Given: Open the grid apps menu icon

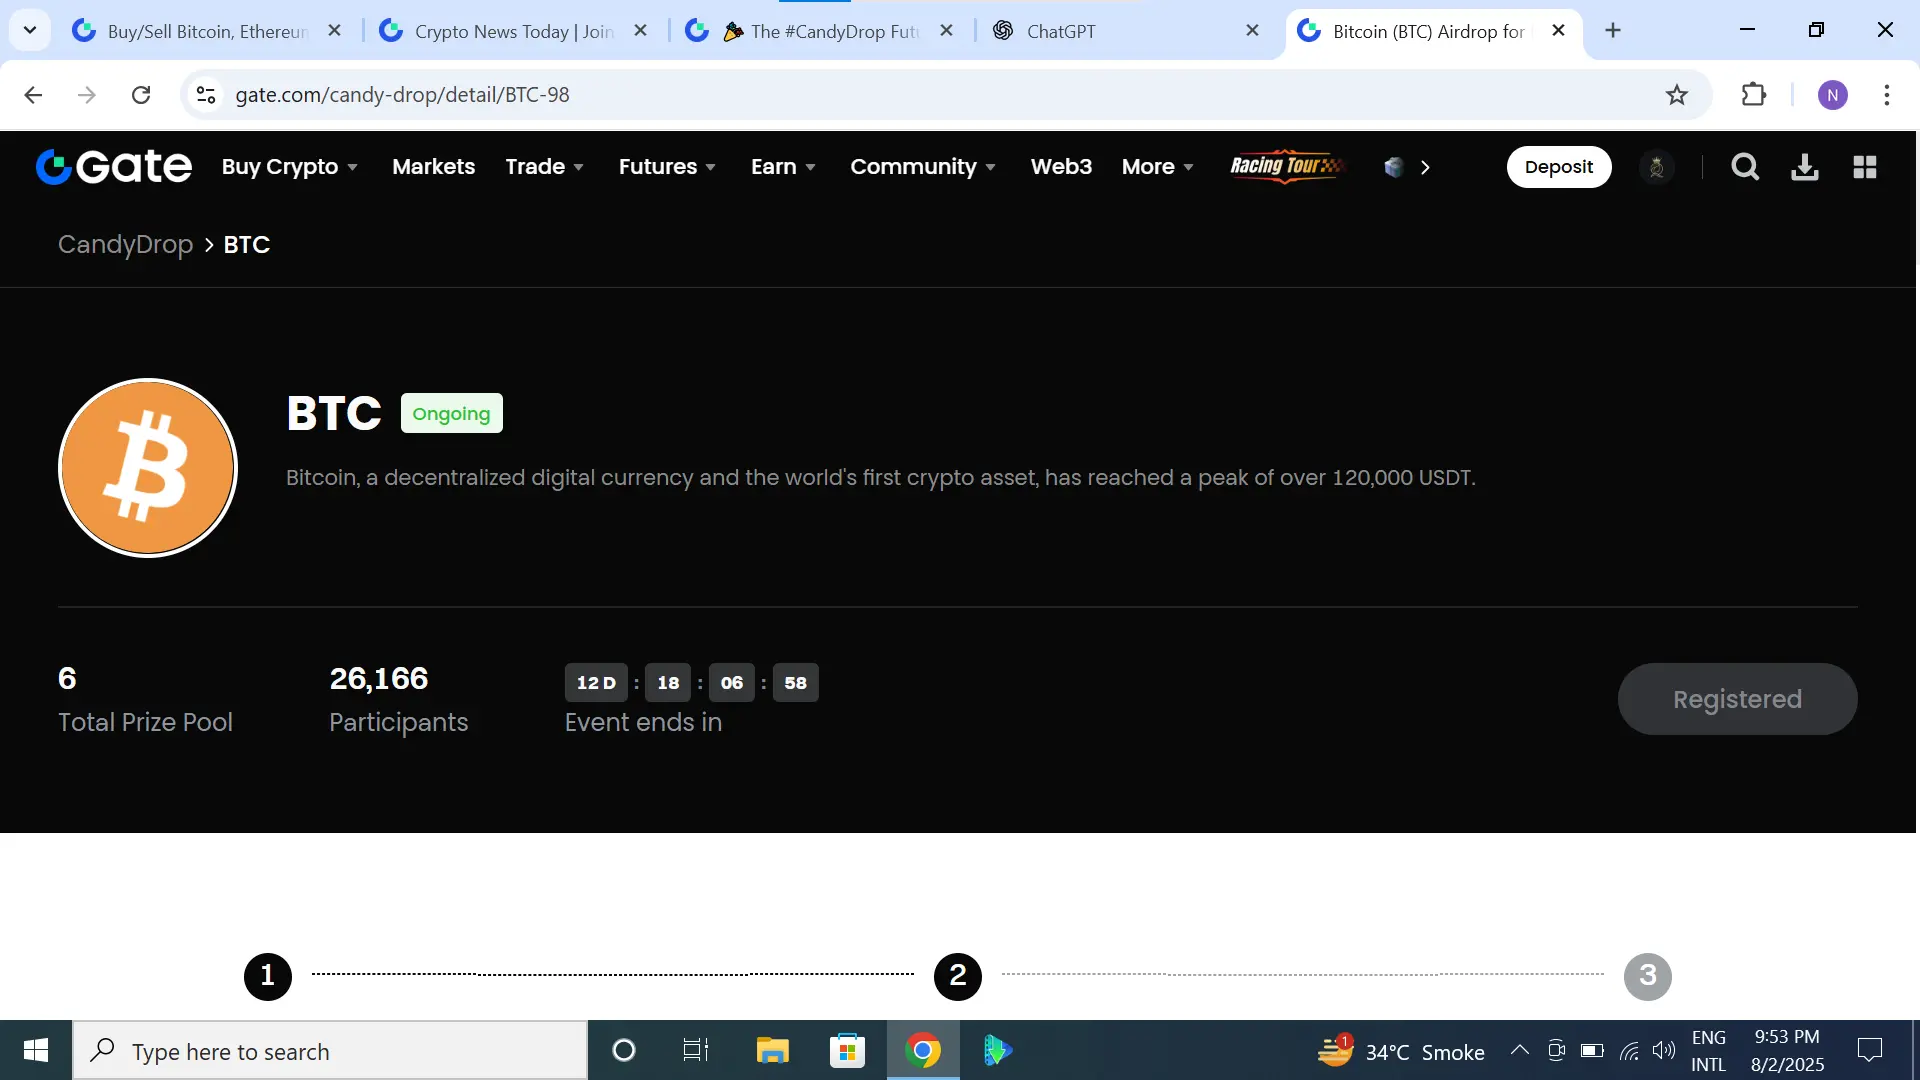Looking at the screenshot, I should pyautogui.click(x=1865, y=167).
